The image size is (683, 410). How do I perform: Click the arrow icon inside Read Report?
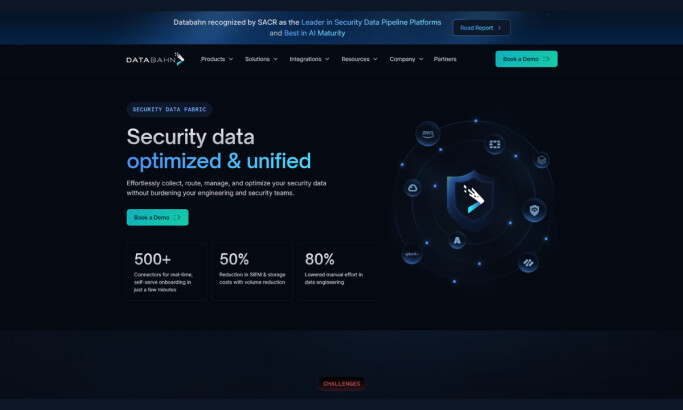[499, 27]
